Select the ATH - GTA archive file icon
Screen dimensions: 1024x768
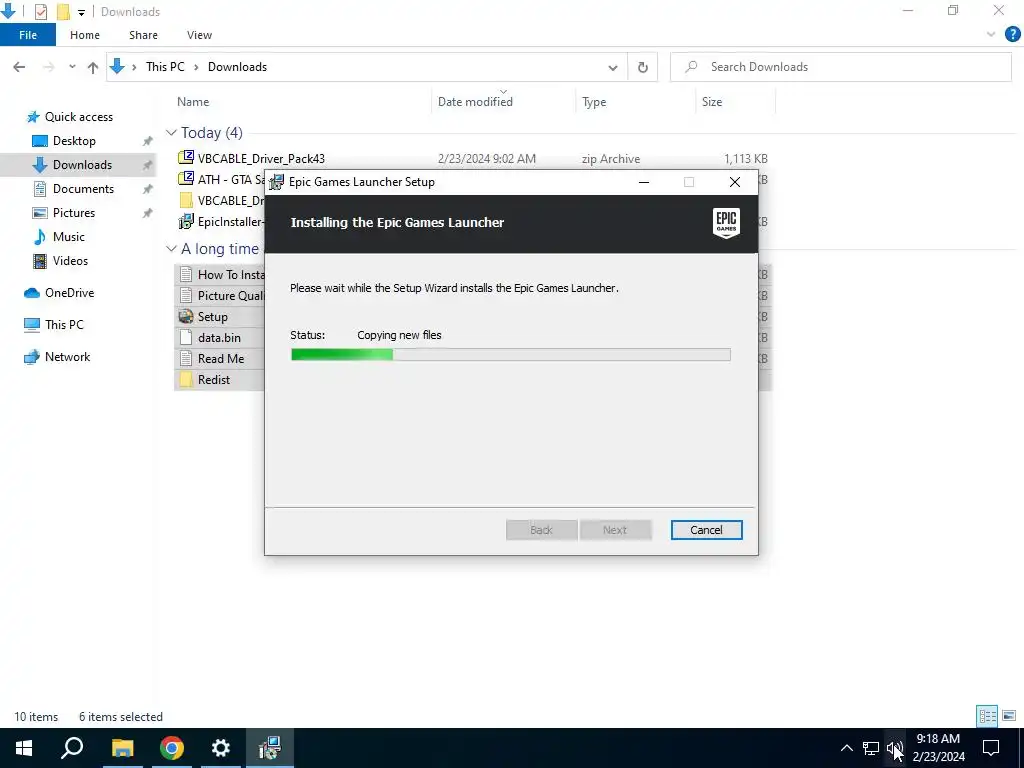186,178
